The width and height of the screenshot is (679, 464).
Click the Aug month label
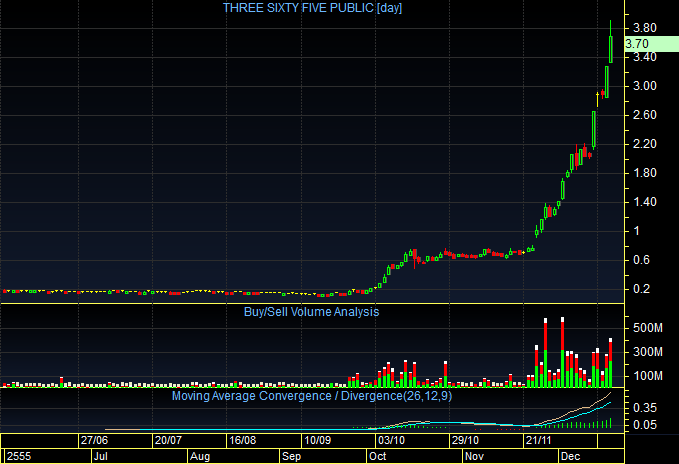(200, 456)
